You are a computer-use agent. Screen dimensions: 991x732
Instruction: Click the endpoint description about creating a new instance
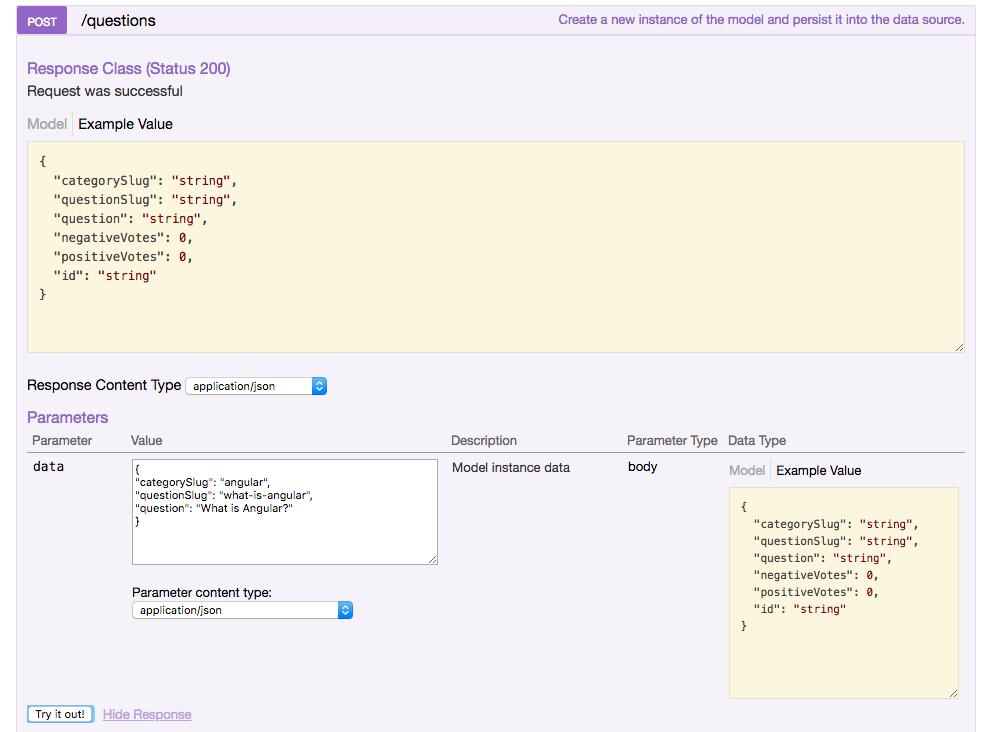point(761,20)
